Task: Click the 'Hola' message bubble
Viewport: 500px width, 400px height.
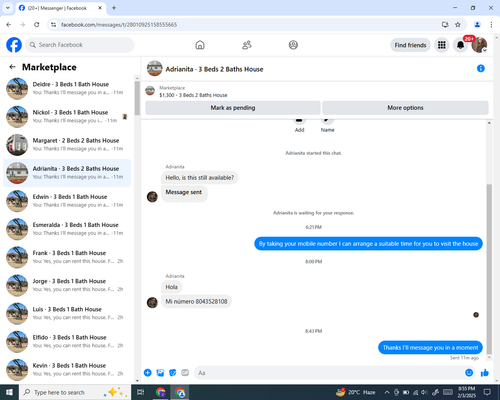Action: point(172,287)
